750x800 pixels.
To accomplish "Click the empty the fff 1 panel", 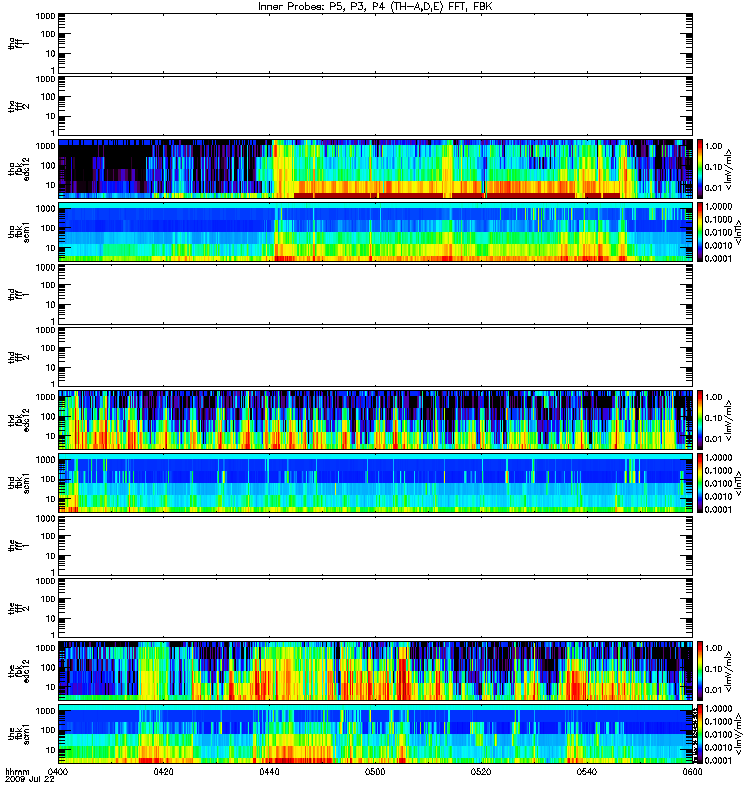I will click(x=376, y=545).
